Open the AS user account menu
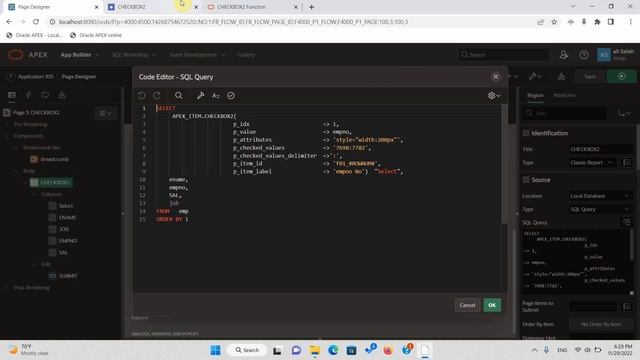640x360 pixels. coord(616,55)
